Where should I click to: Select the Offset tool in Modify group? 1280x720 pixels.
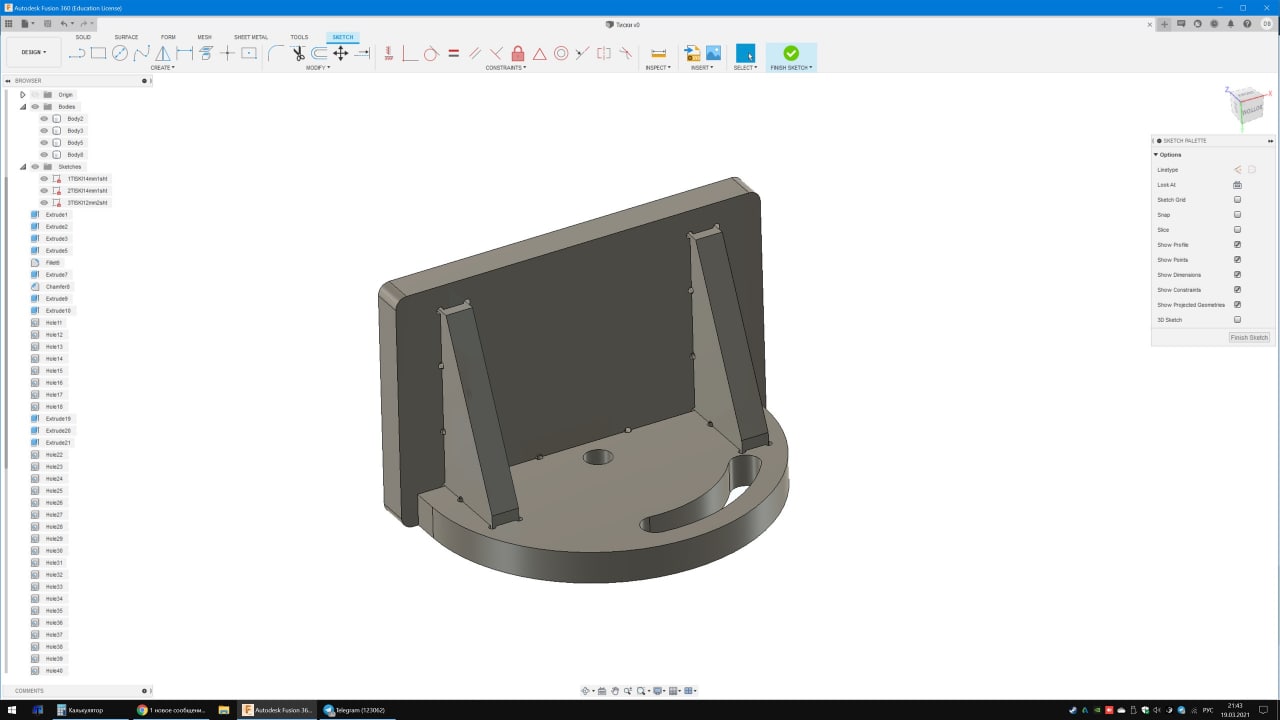pos(319,53)
